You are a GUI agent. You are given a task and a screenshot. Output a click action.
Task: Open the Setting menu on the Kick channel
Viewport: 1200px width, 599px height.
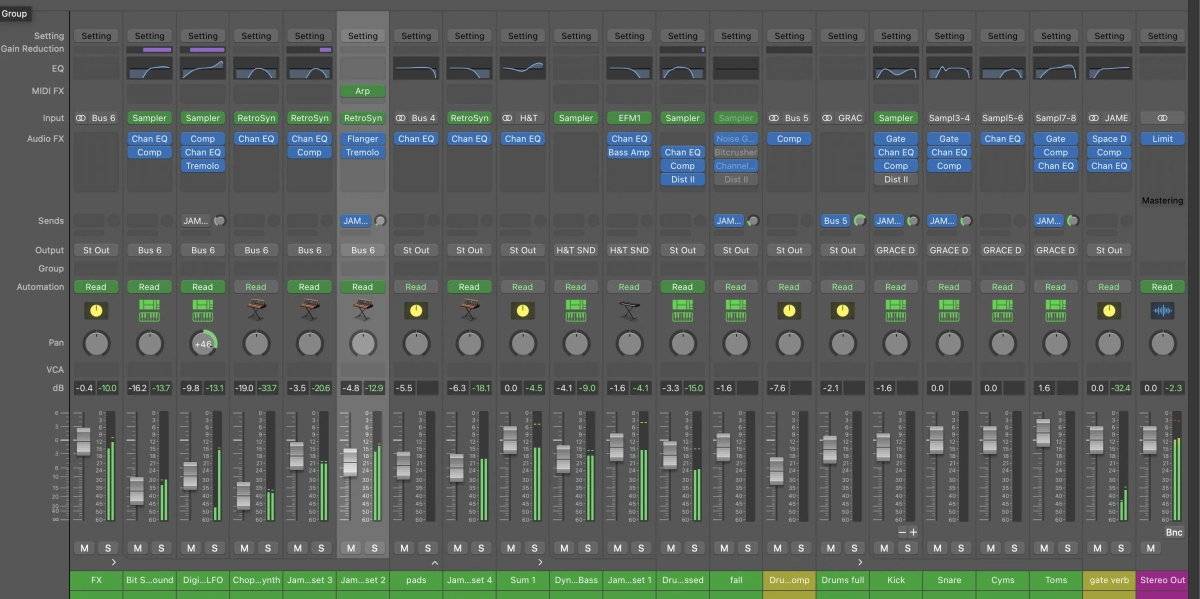point(895,36)
